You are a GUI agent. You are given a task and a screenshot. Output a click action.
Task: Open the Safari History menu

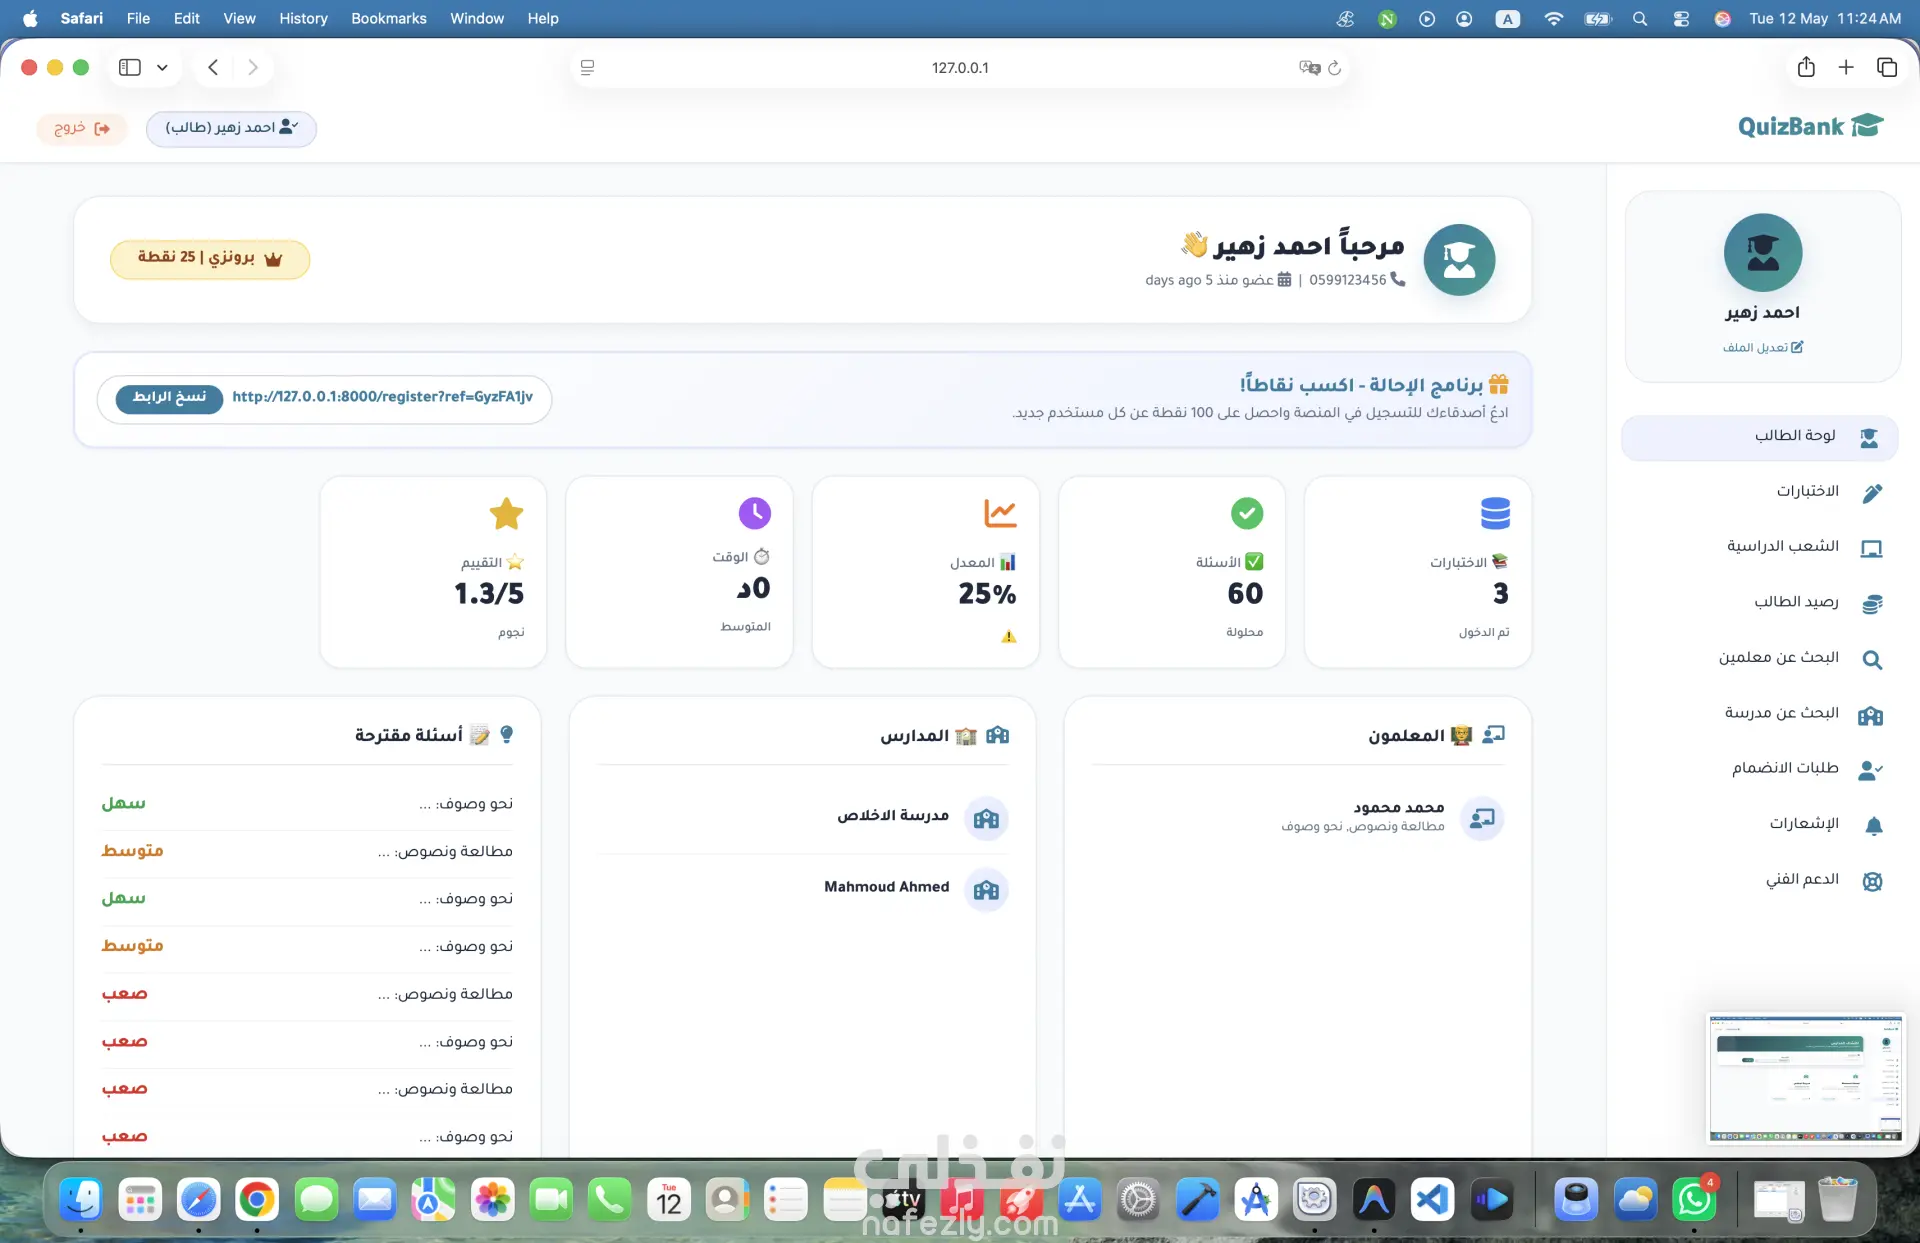pos(303,18)
